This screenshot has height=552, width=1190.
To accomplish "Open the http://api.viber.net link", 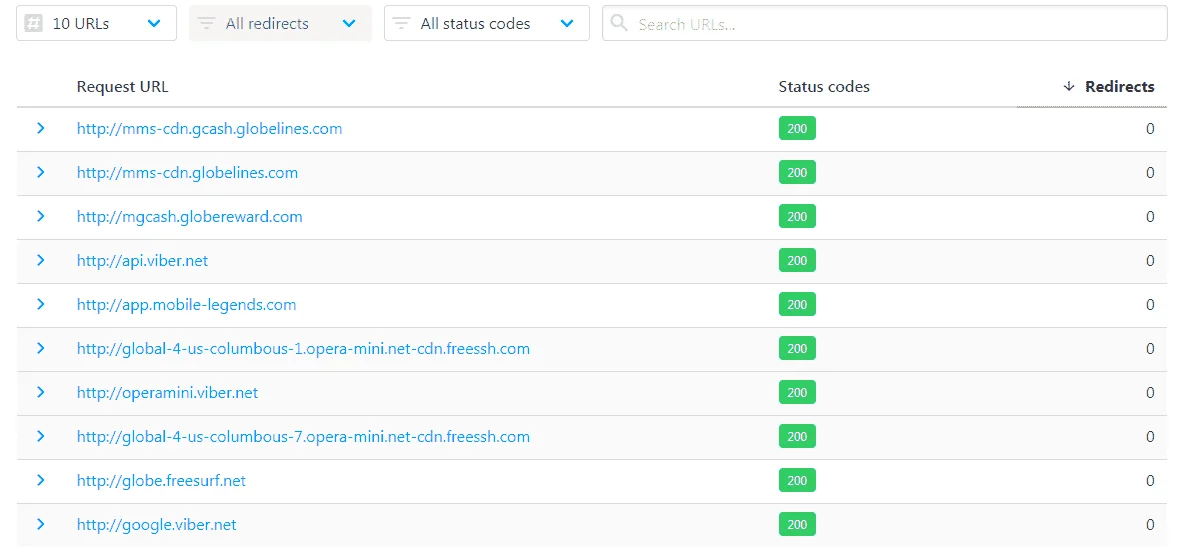I will click(x=142, y=260).
